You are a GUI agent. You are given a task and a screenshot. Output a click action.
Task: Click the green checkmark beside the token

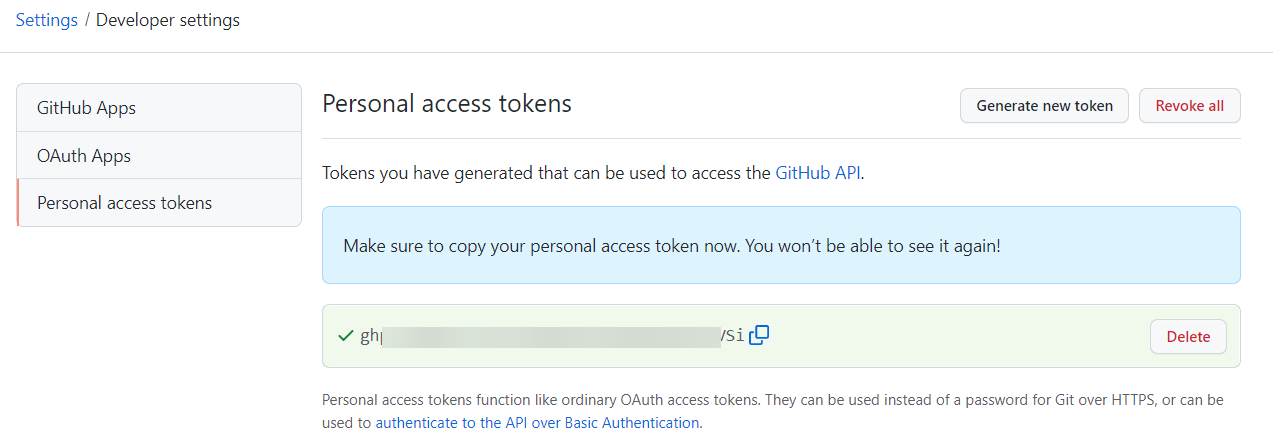tap(345, 335)
